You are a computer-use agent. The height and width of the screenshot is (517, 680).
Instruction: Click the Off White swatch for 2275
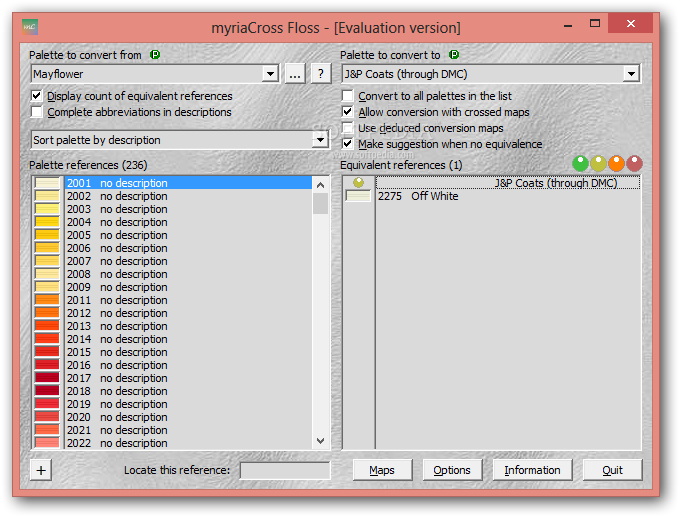(x=358, y=196)
